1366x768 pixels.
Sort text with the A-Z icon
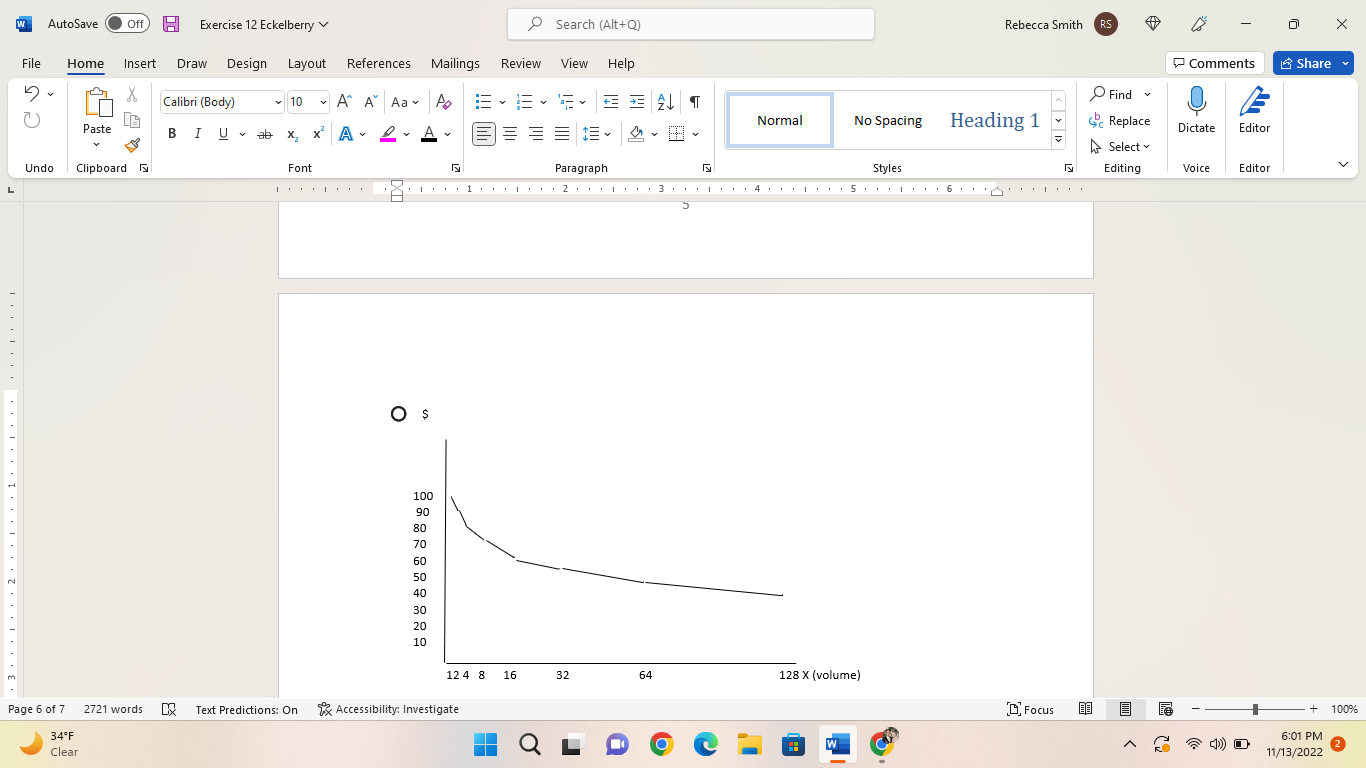click(665, 102)
